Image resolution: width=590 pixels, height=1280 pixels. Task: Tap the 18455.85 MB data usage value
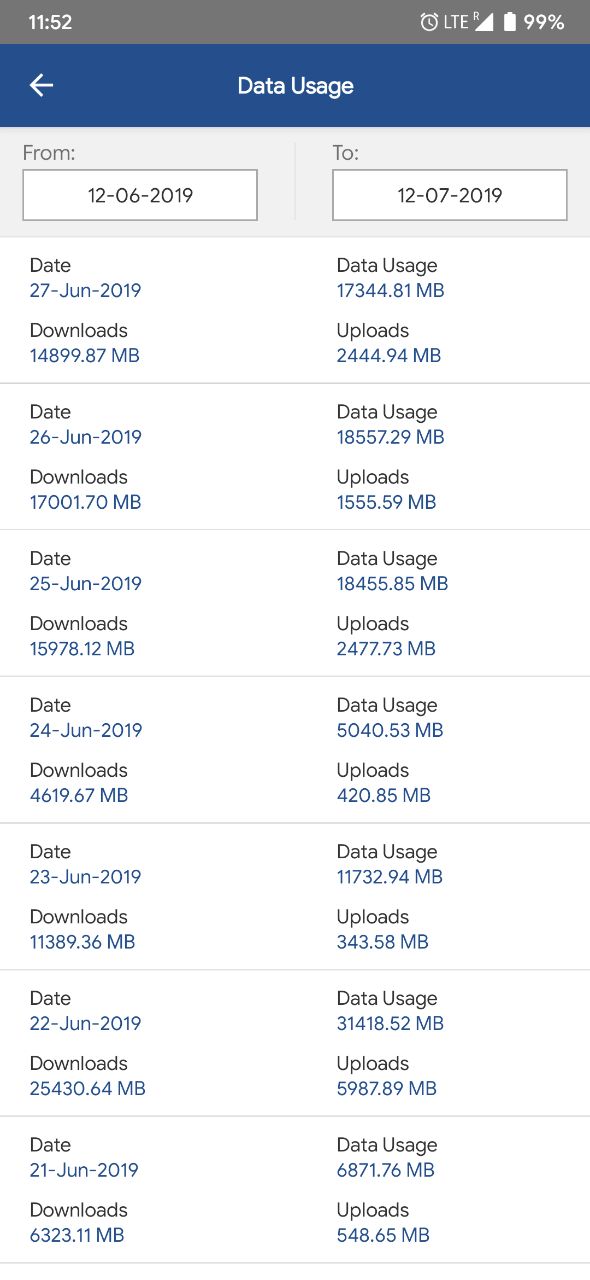(x=392, y=584)
